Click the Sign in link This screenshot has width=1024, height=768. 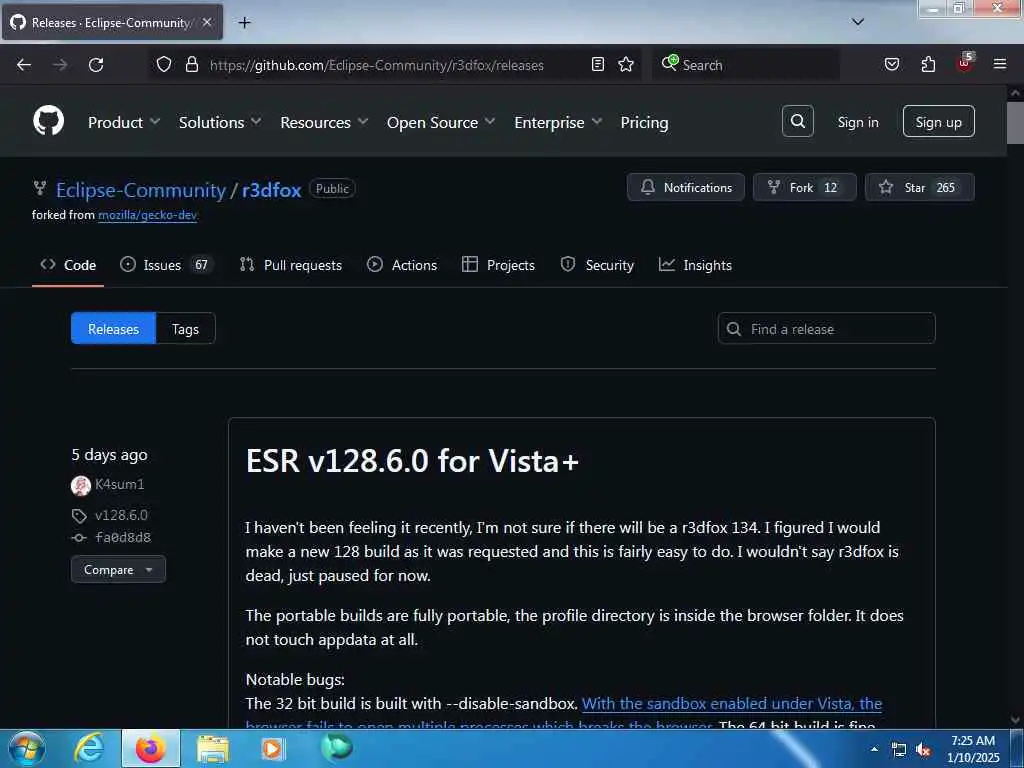point(858,122)
